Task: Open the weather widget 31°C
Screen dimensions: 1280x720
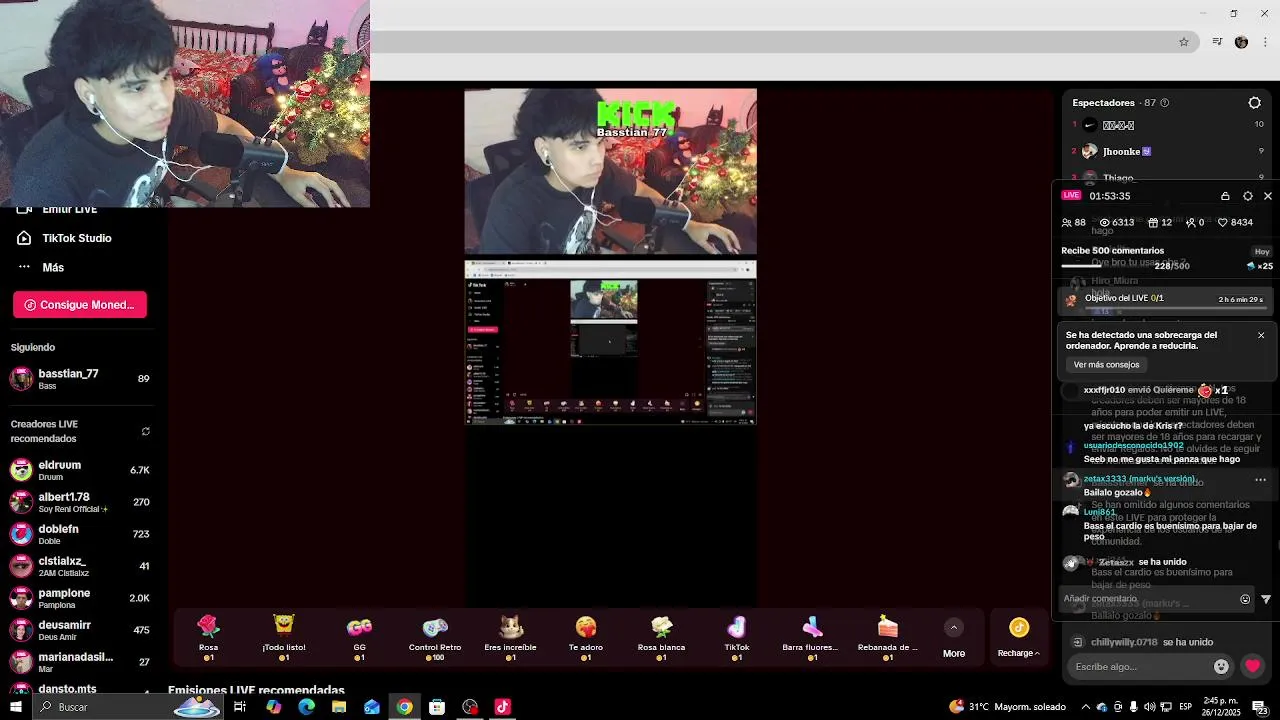Action: (x=1007, y=707)
